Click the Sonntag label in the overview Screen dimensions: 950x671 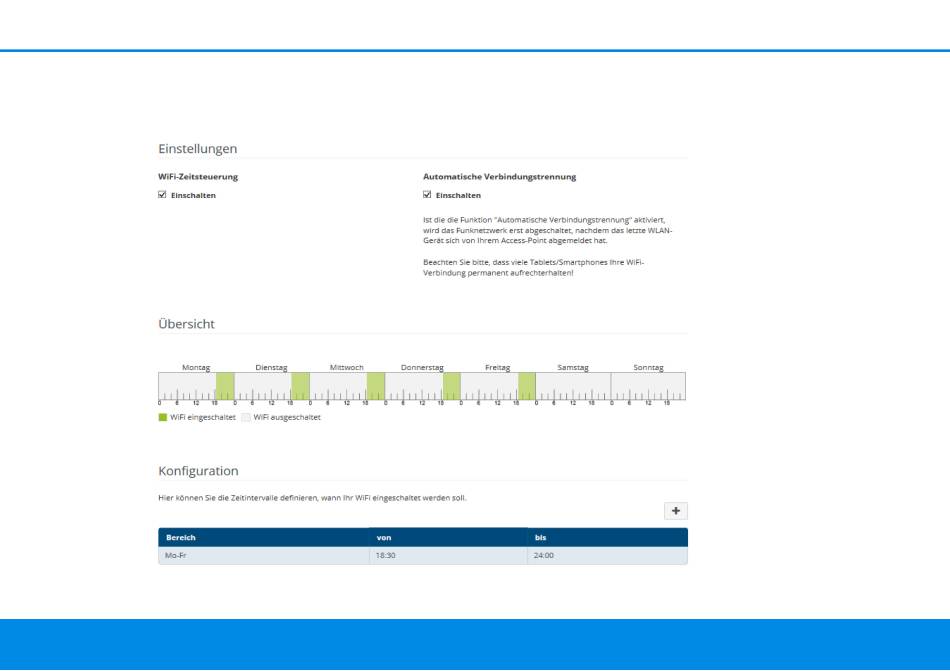(x=648, y=368)
